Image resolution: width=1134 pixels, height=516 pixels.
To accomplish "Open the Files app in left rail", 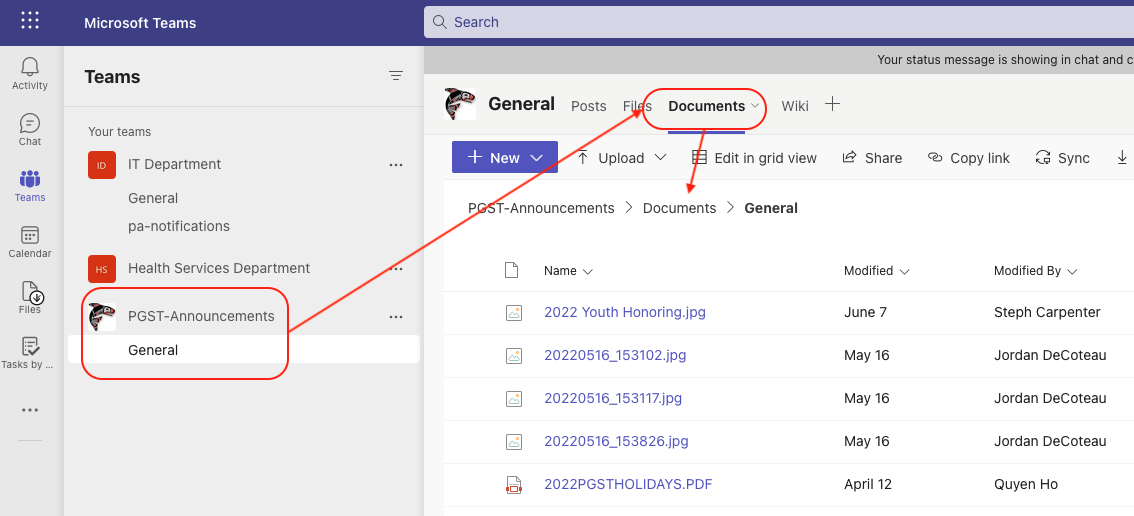I will click(32, 292).
